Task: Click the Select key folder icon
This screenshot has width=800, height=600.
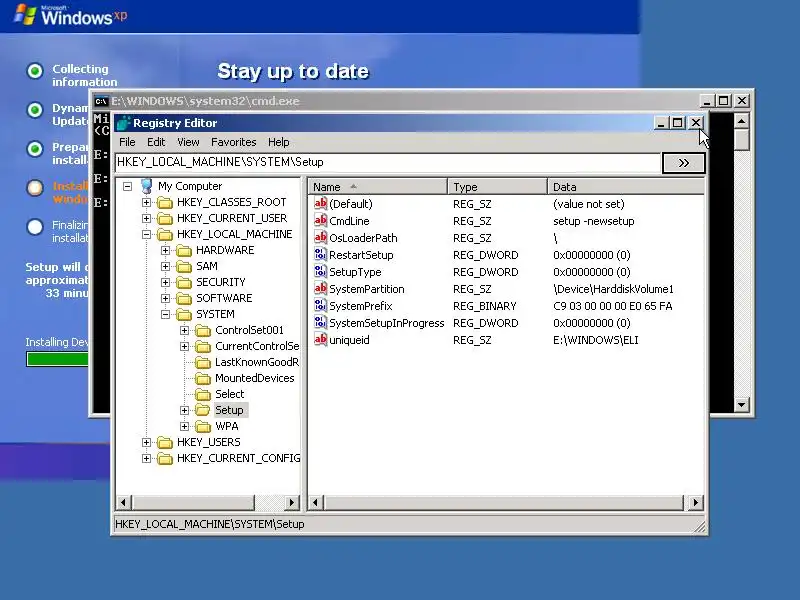Action: point(203,395)
